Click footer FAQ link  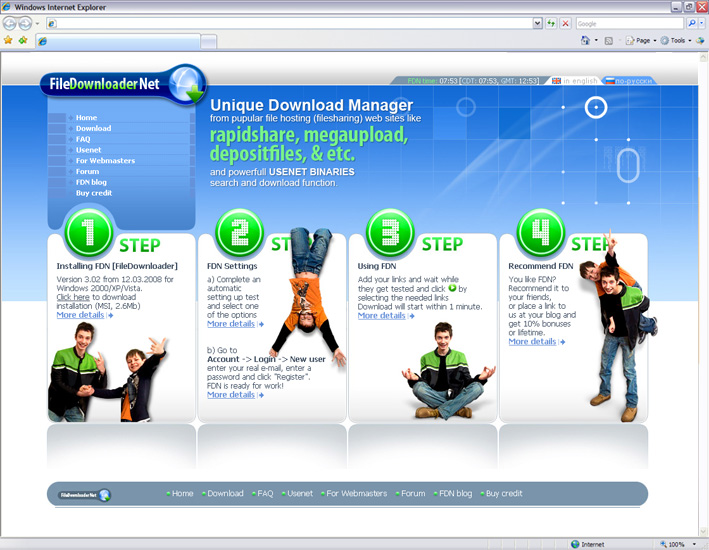click(265, 493)
